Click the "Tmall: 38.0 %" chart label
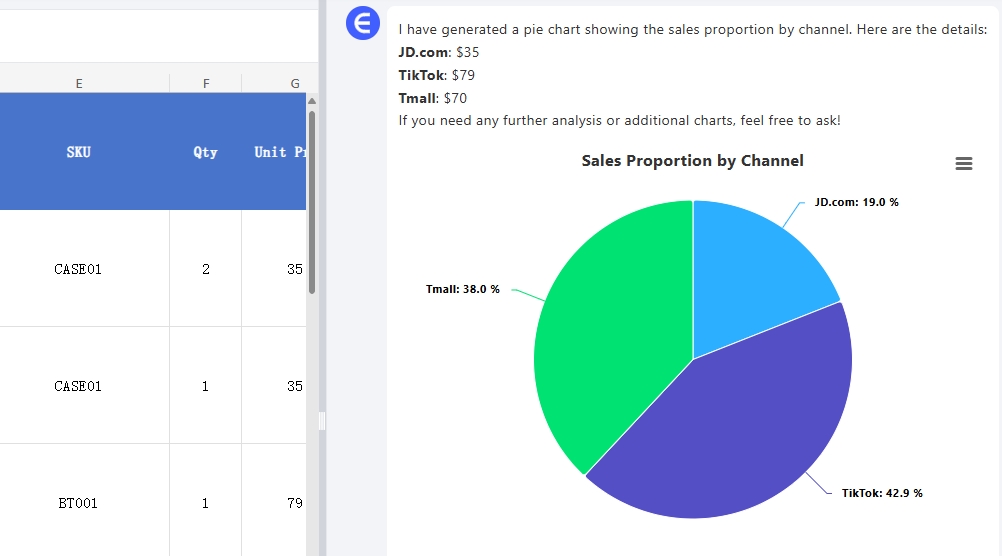Viewport: 1002px width, 556px height. 462,290
